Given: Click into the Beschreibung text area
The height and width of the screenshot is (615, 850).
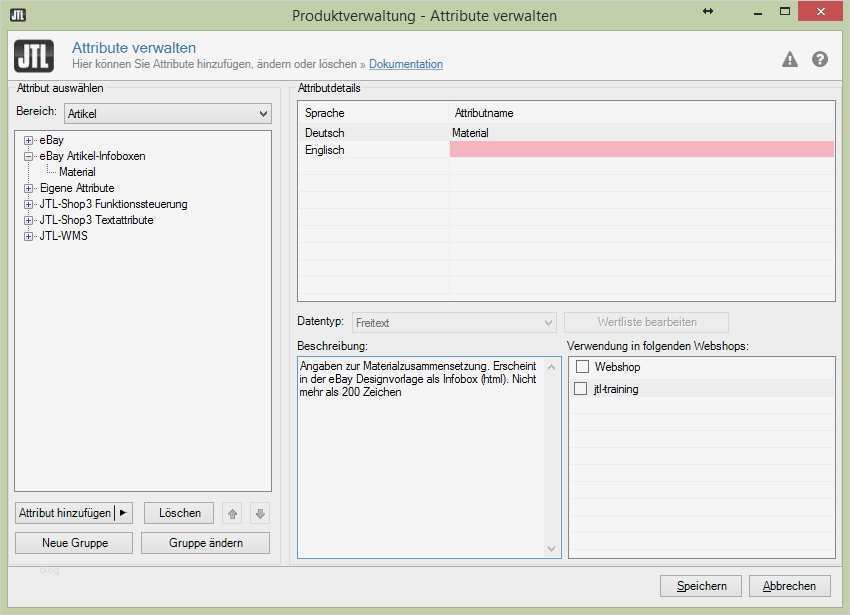Looking at the screenshot, I should 421,457.
